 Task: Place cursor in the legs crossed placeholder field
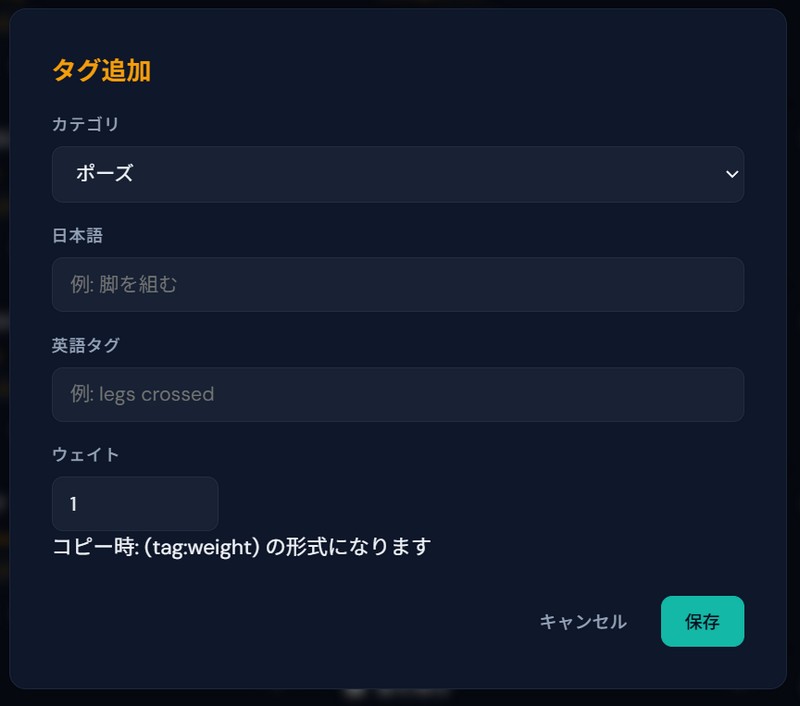[x=397, y=394]
